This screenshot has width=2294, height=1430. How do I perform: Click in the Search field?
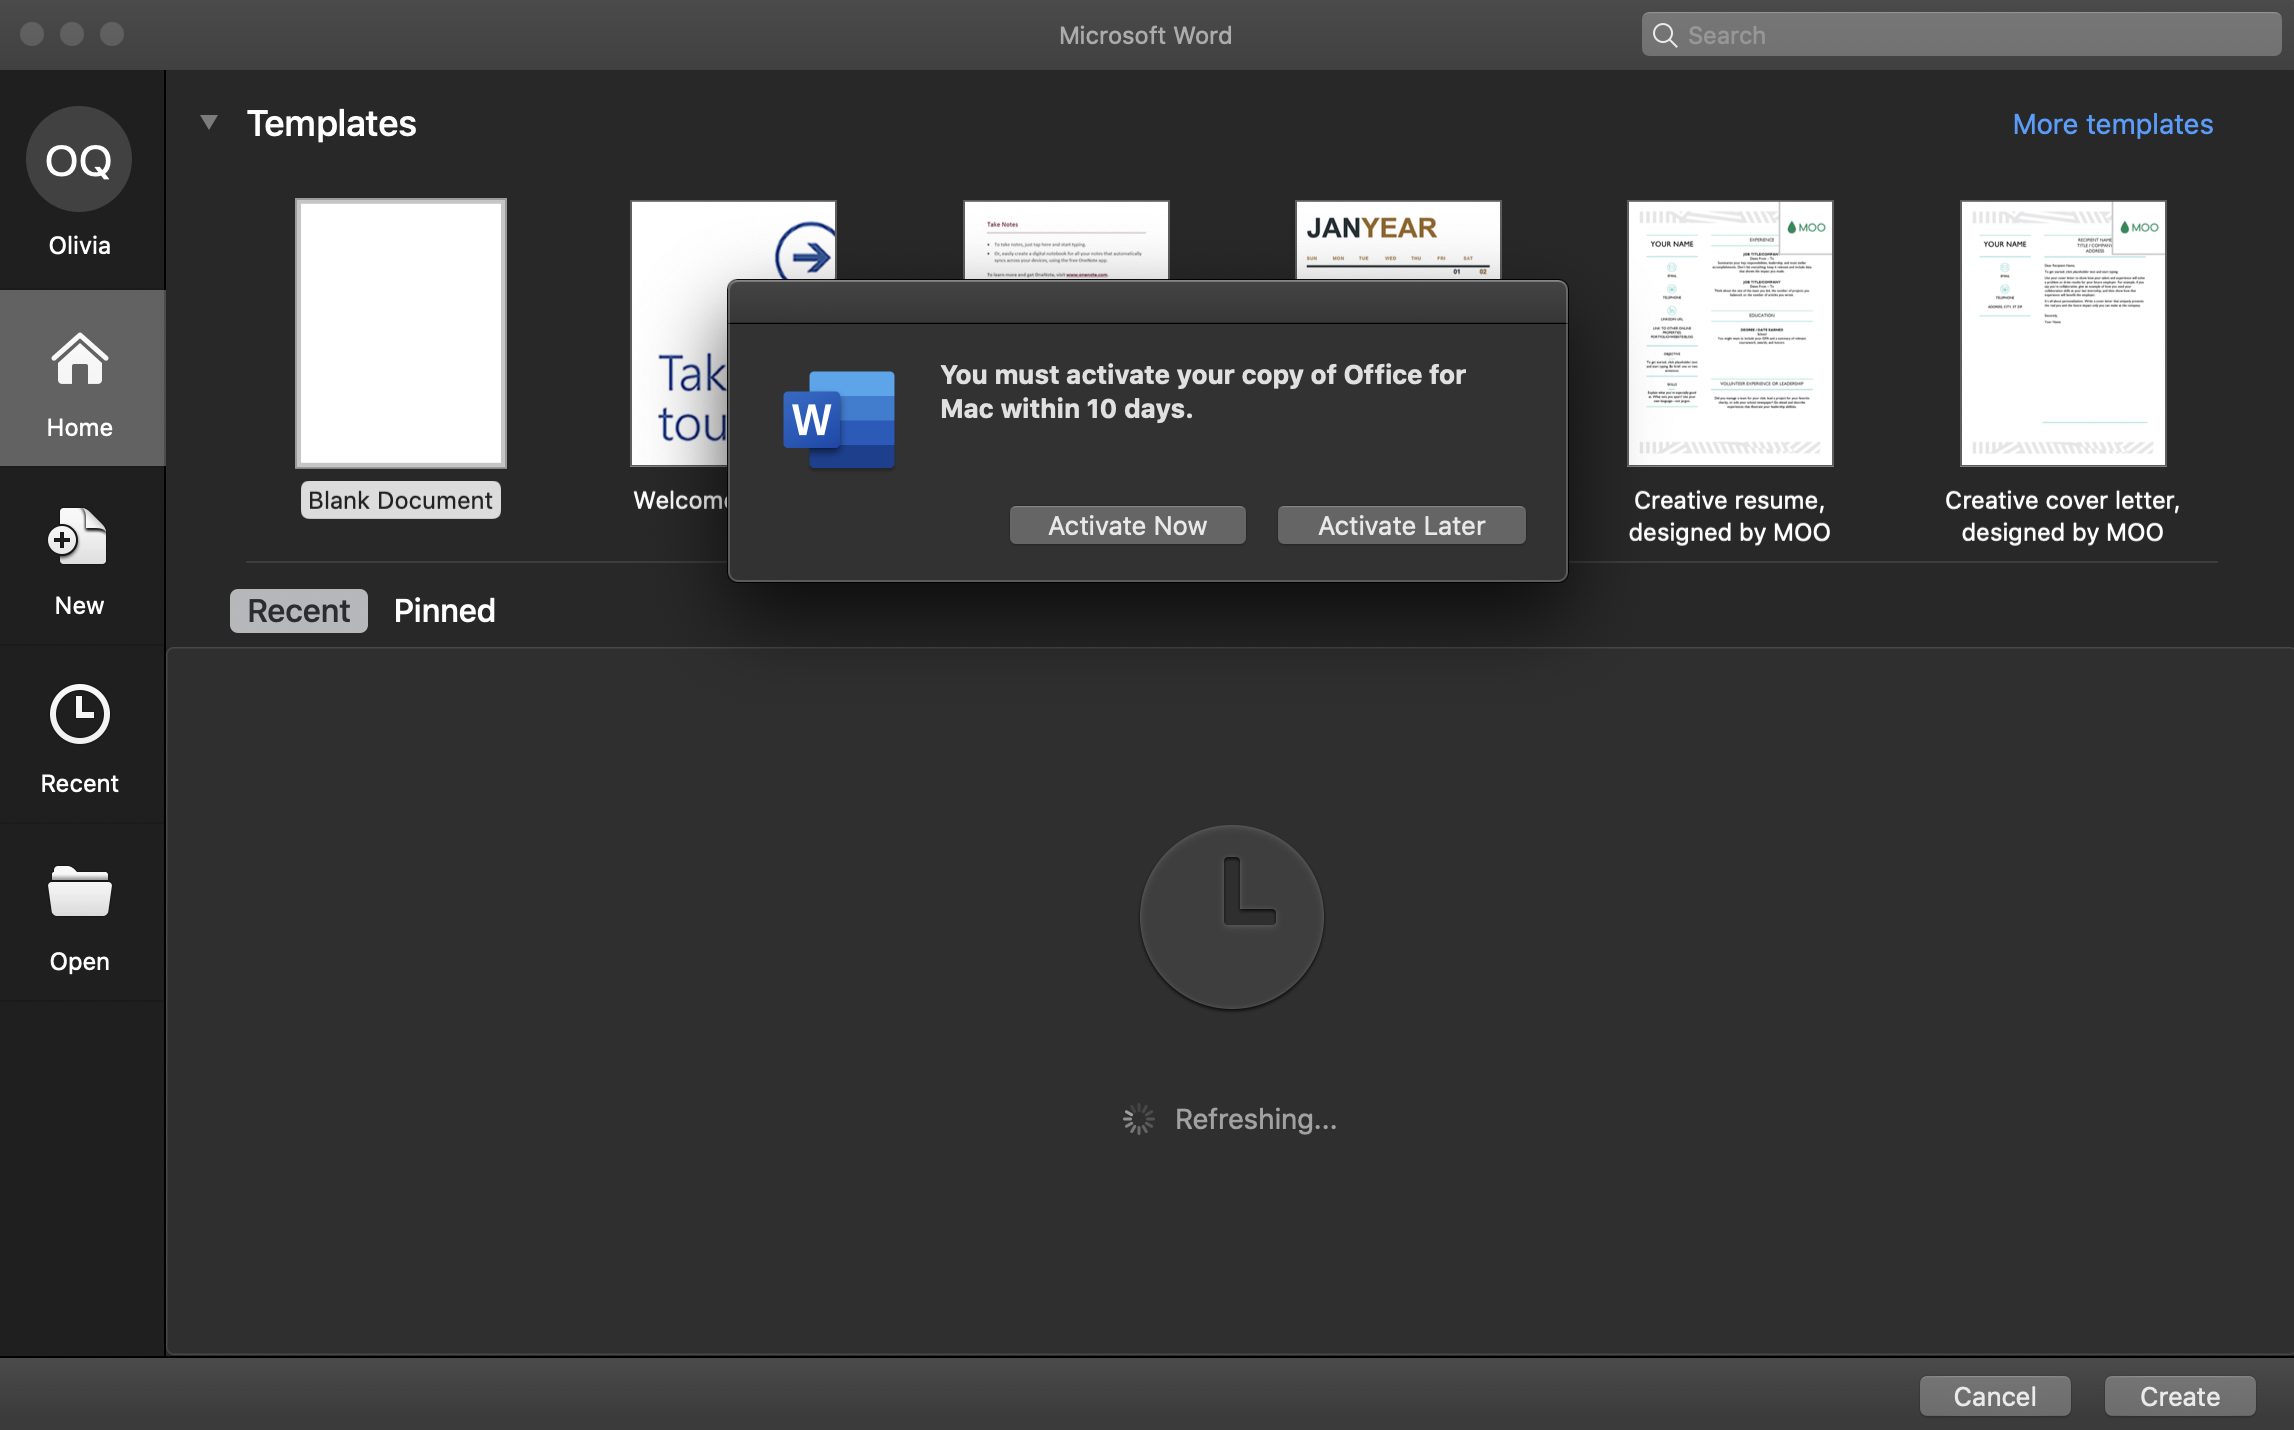tap(1961, 35)
